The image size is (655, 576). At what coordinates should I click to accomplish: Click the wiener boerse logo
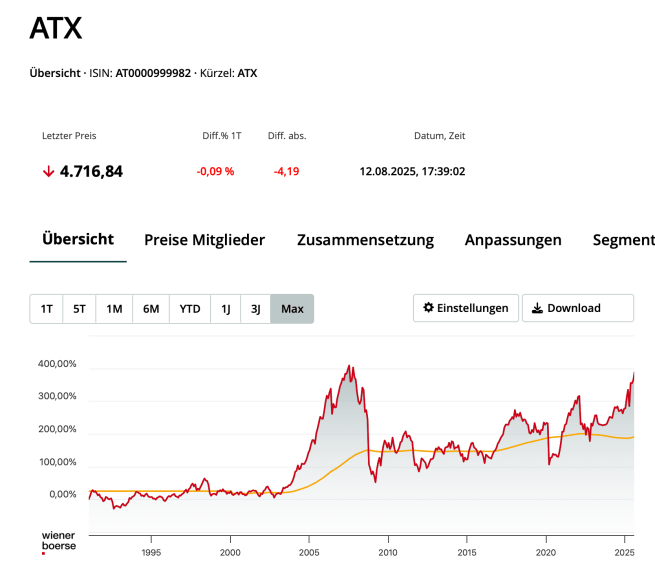click(58, 541)
